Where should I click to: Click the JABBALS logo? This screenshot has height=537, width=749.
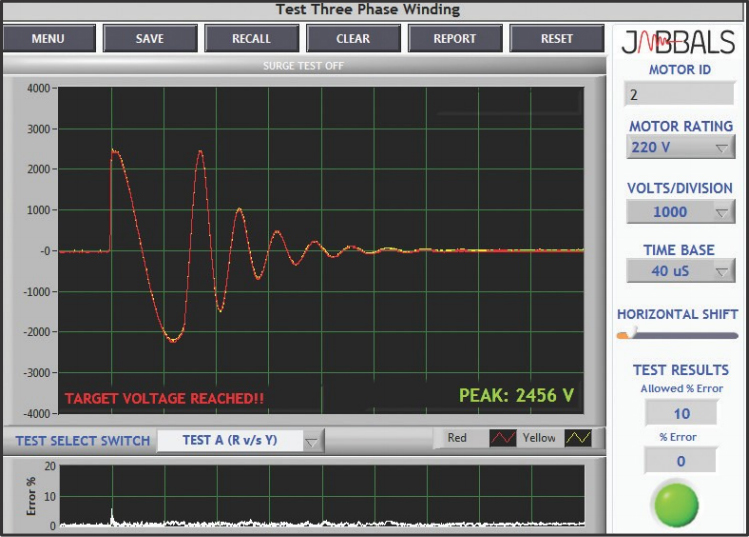[x=679, y=42]
